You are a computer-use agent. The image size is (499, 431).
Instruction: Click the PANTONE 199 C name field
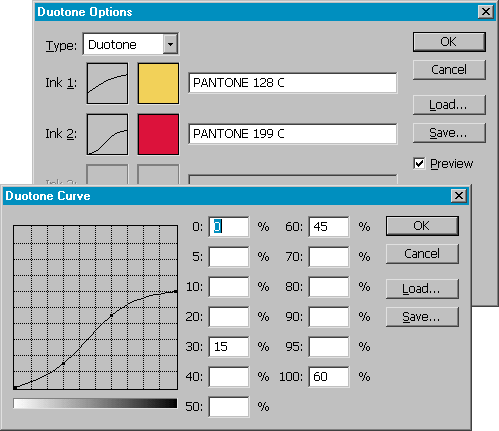click(x=293, y=134)
